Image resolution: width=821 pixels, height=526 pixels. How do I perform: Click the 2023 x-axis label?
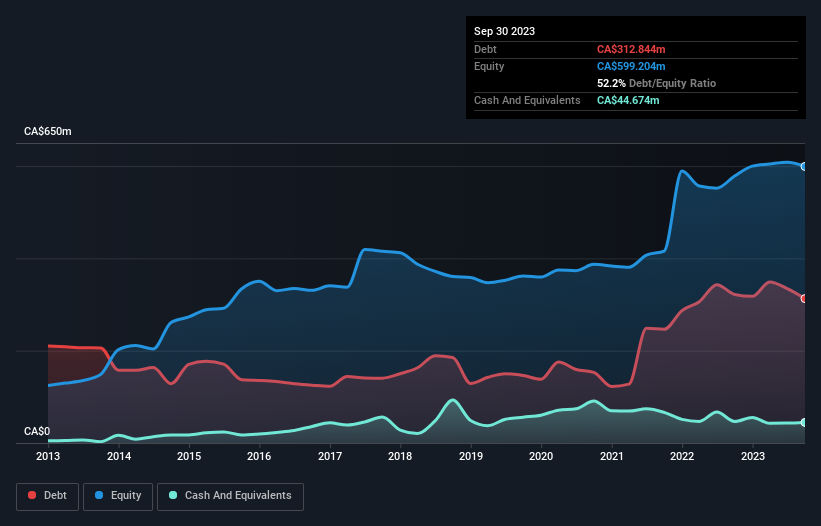[752, 456]
